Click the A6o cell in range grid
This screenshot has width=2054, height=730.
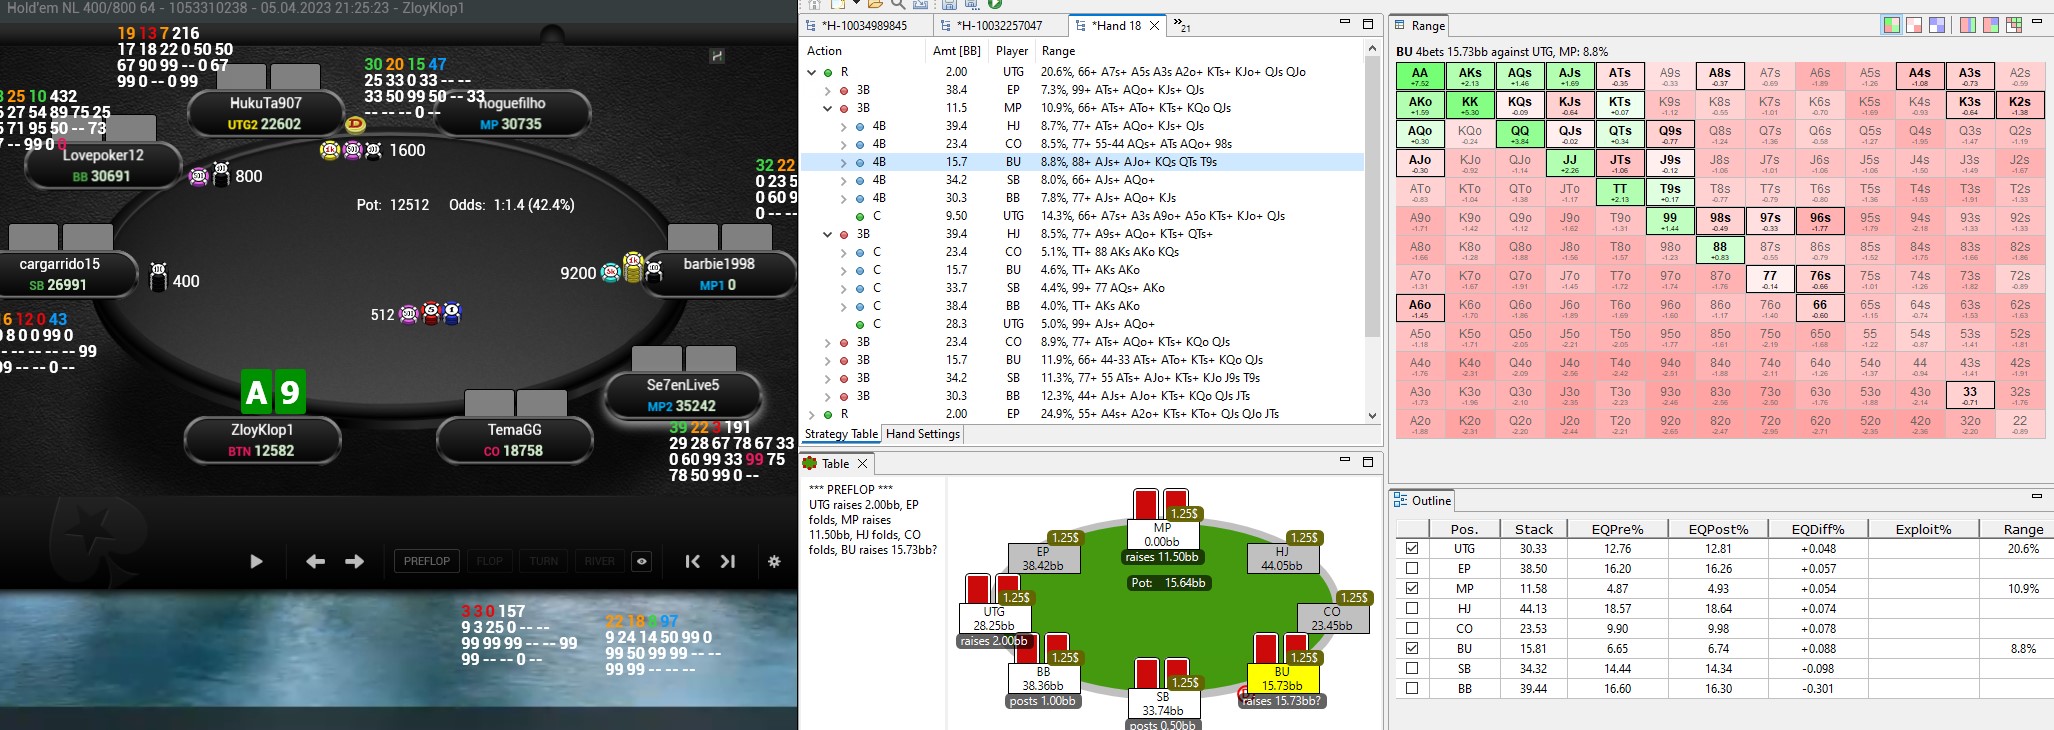point(1420,309)
